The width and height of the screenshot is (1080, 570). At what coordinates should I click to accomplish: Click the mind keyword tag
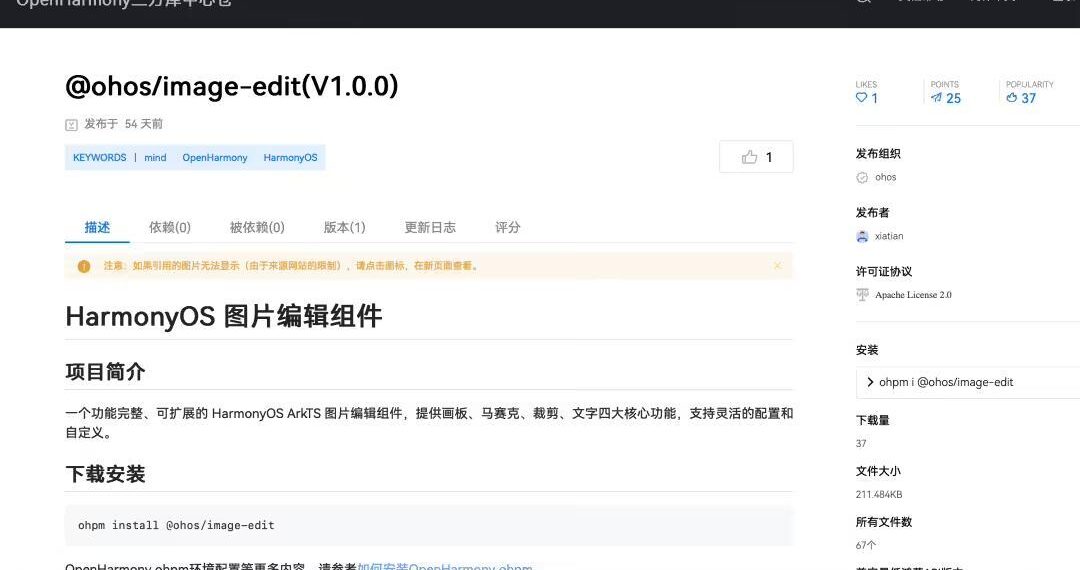coord(155,158)
